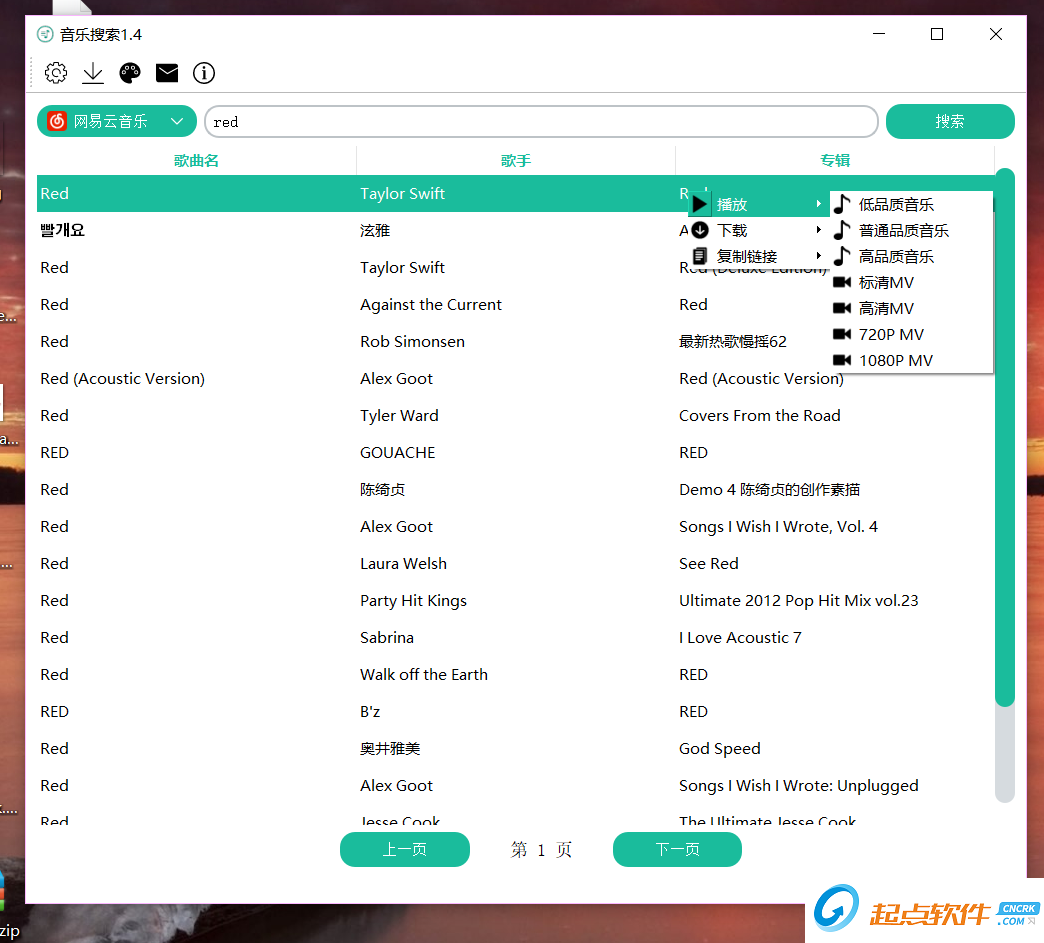1044x943 pixels.
Task: Select the B'z song row
Action: [x=516, y=712]
